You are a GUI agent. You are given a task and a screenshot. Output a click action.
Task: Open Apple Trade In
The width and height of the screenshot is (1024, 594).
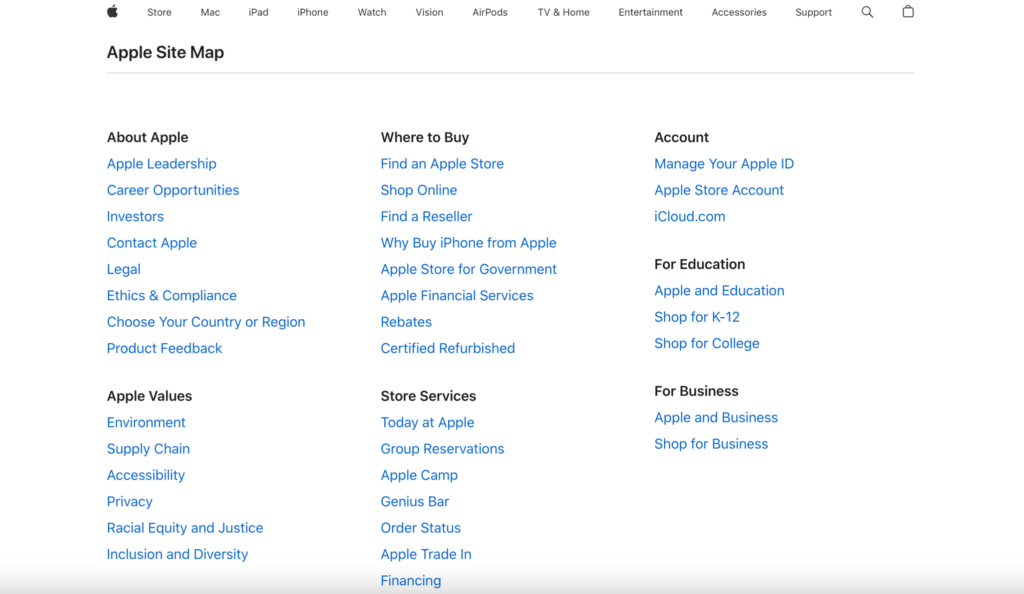426,554
